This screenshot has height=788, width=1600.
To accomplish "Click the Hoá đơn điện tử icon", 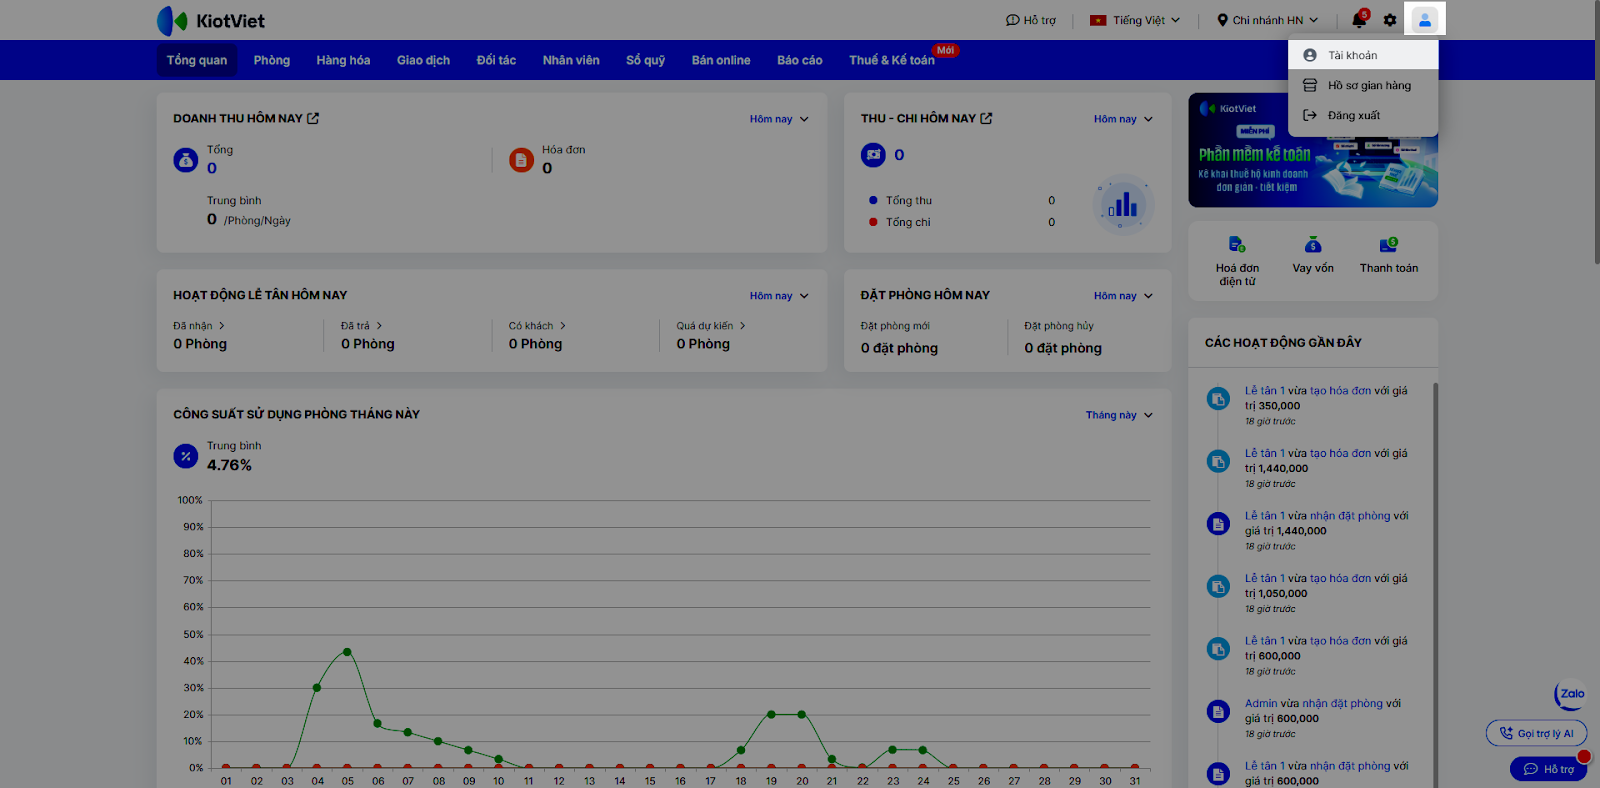I will (x=1237, y=245).
